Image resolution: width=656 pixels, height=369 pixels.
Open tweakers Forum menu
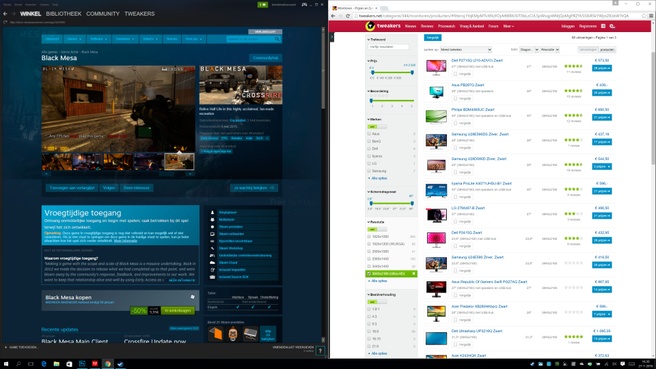pos(493,26)
